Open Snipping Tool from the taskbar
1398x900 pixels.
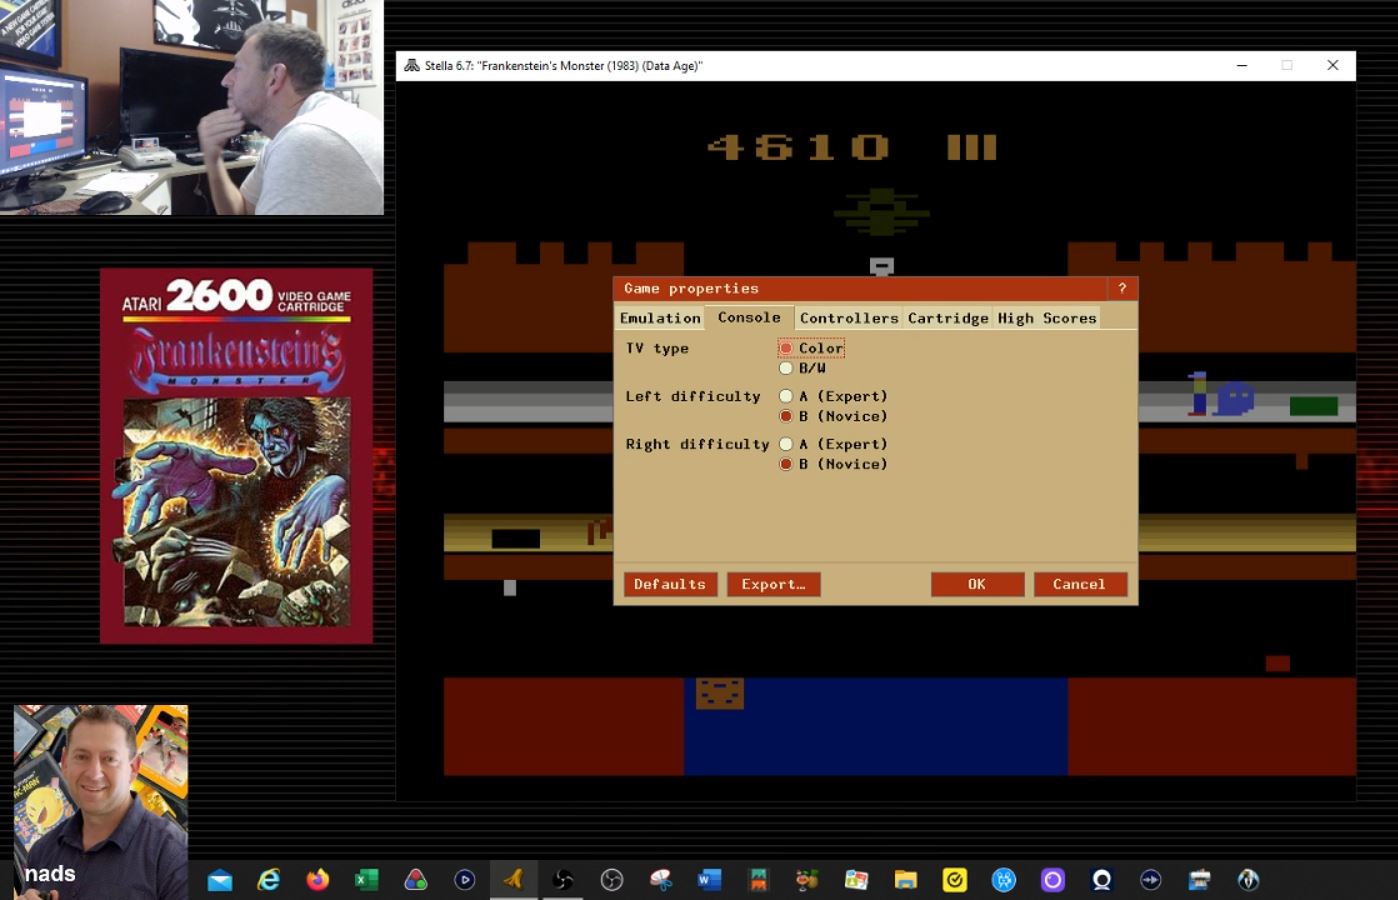(661, 880)
